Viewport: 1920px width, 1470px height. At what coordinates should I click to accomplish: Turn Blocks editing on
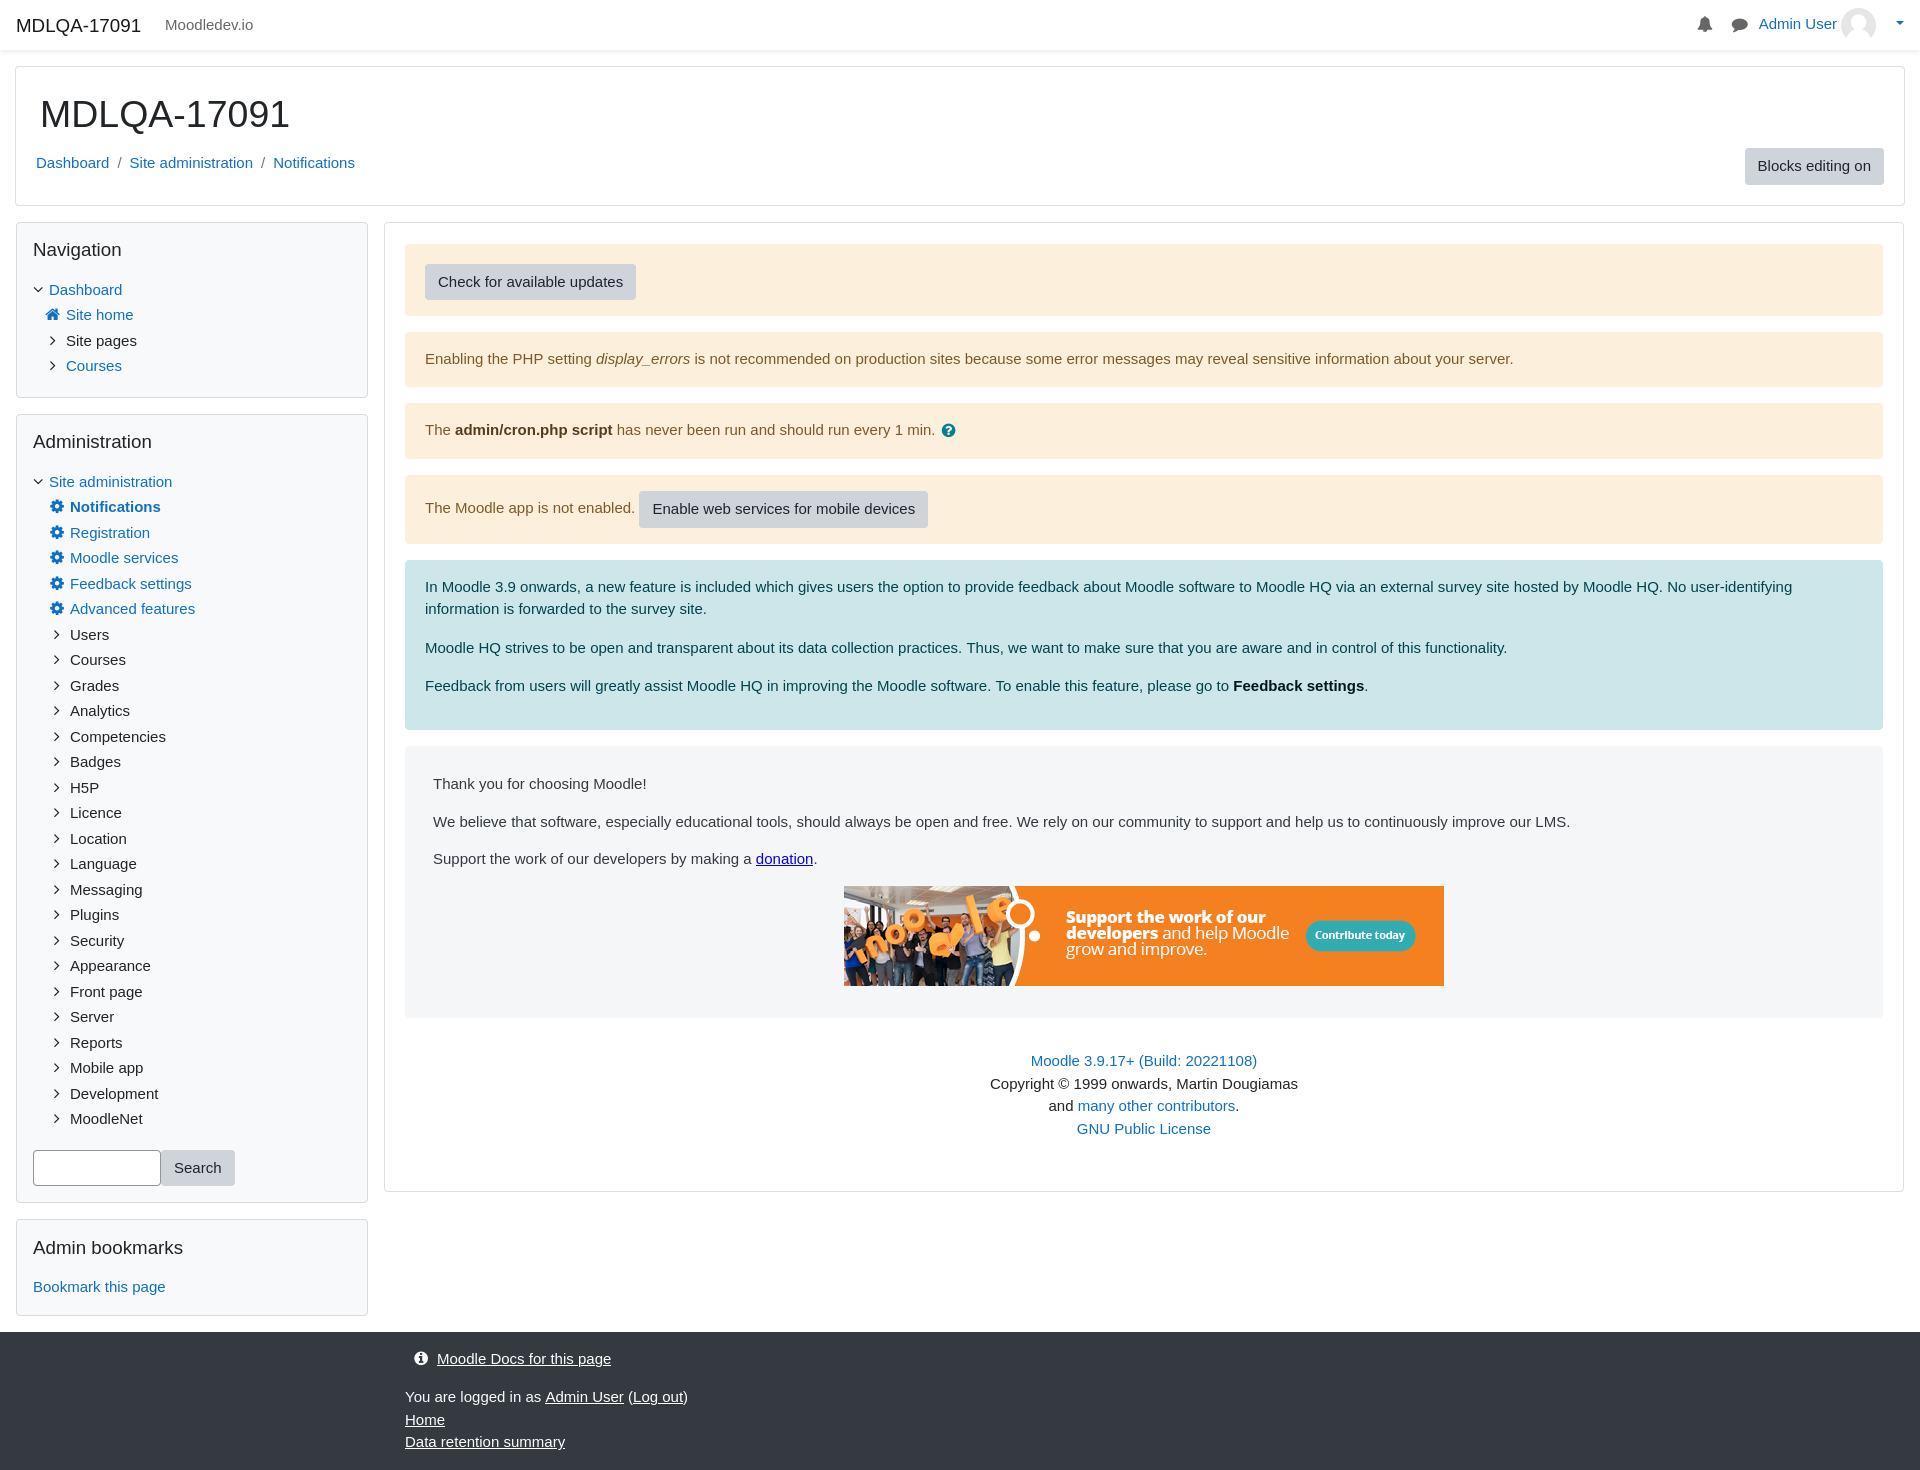tap(1814, 166)
